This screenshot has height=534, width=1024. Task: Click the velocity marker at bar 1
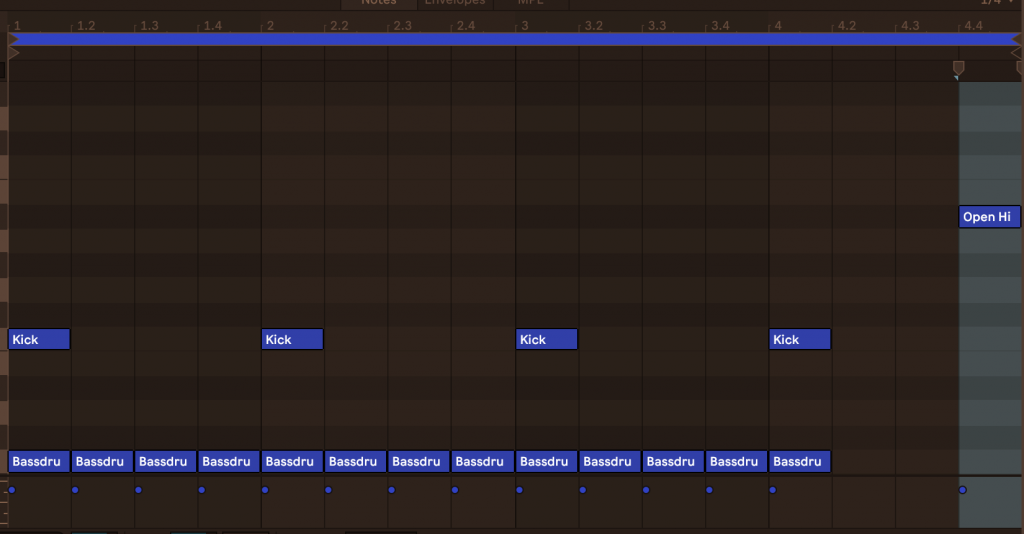[x=12, y=490]
